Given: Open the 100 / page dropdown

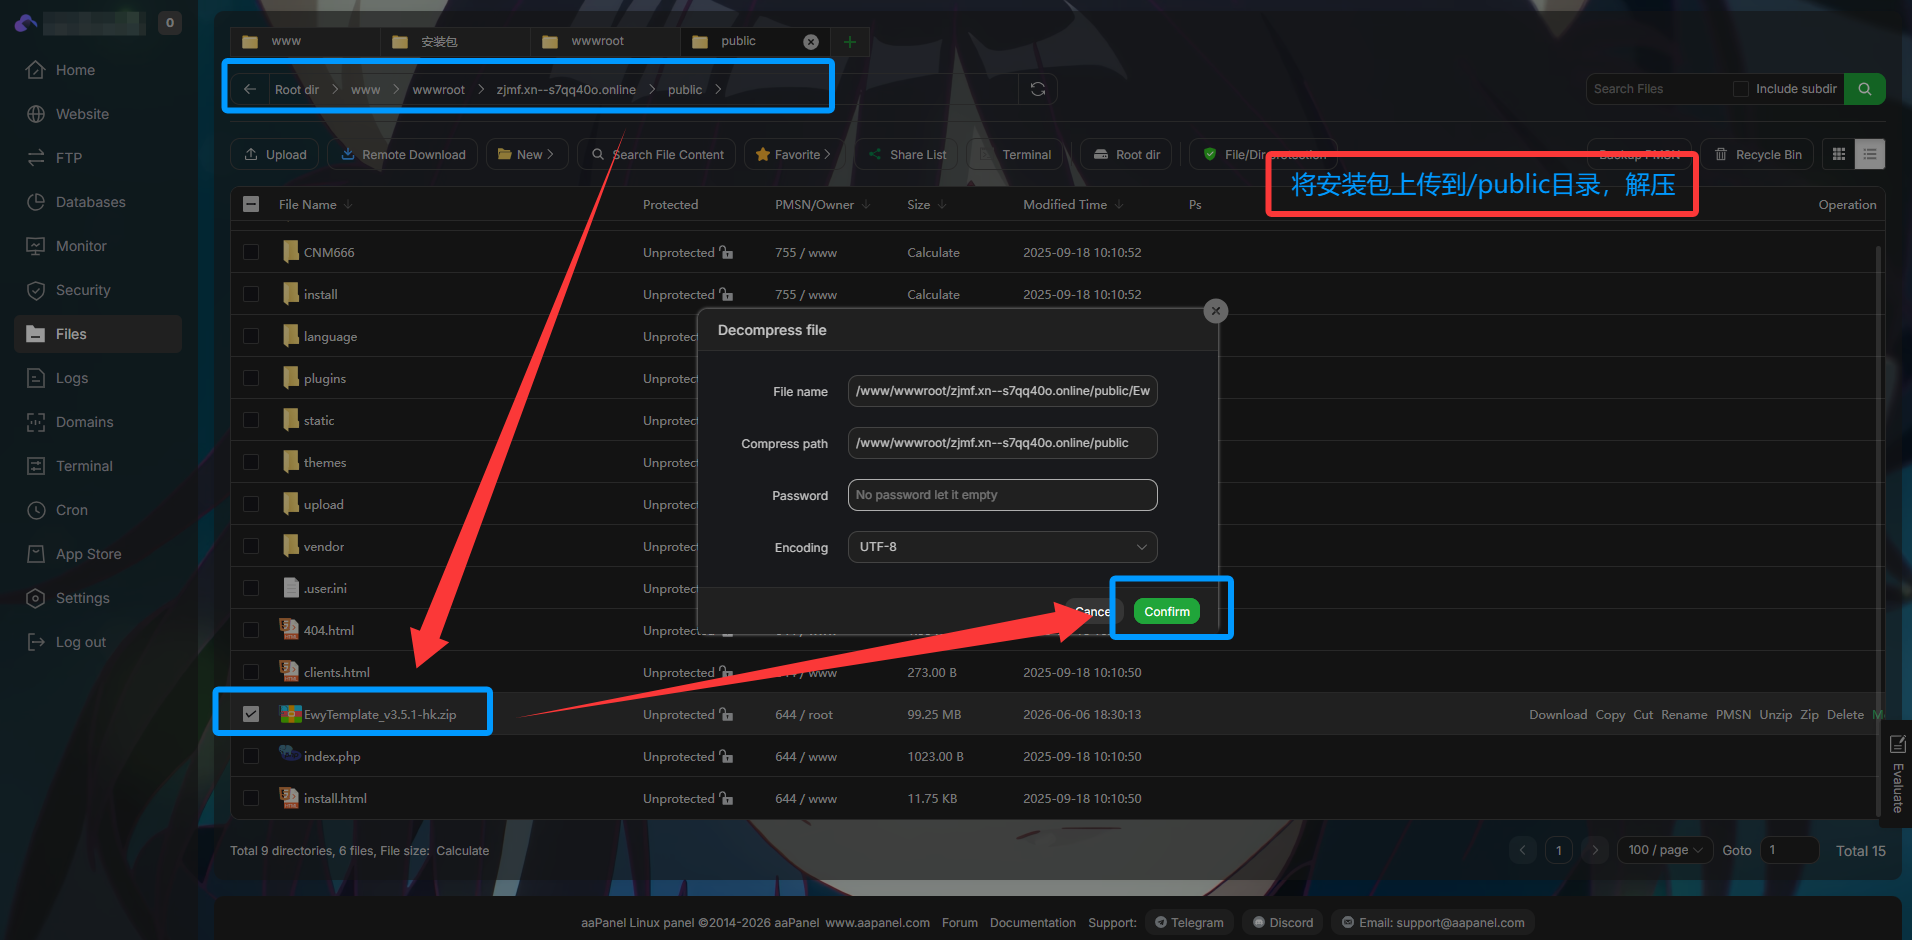Looking at the screenshot, I should [x=1665, y=850].
